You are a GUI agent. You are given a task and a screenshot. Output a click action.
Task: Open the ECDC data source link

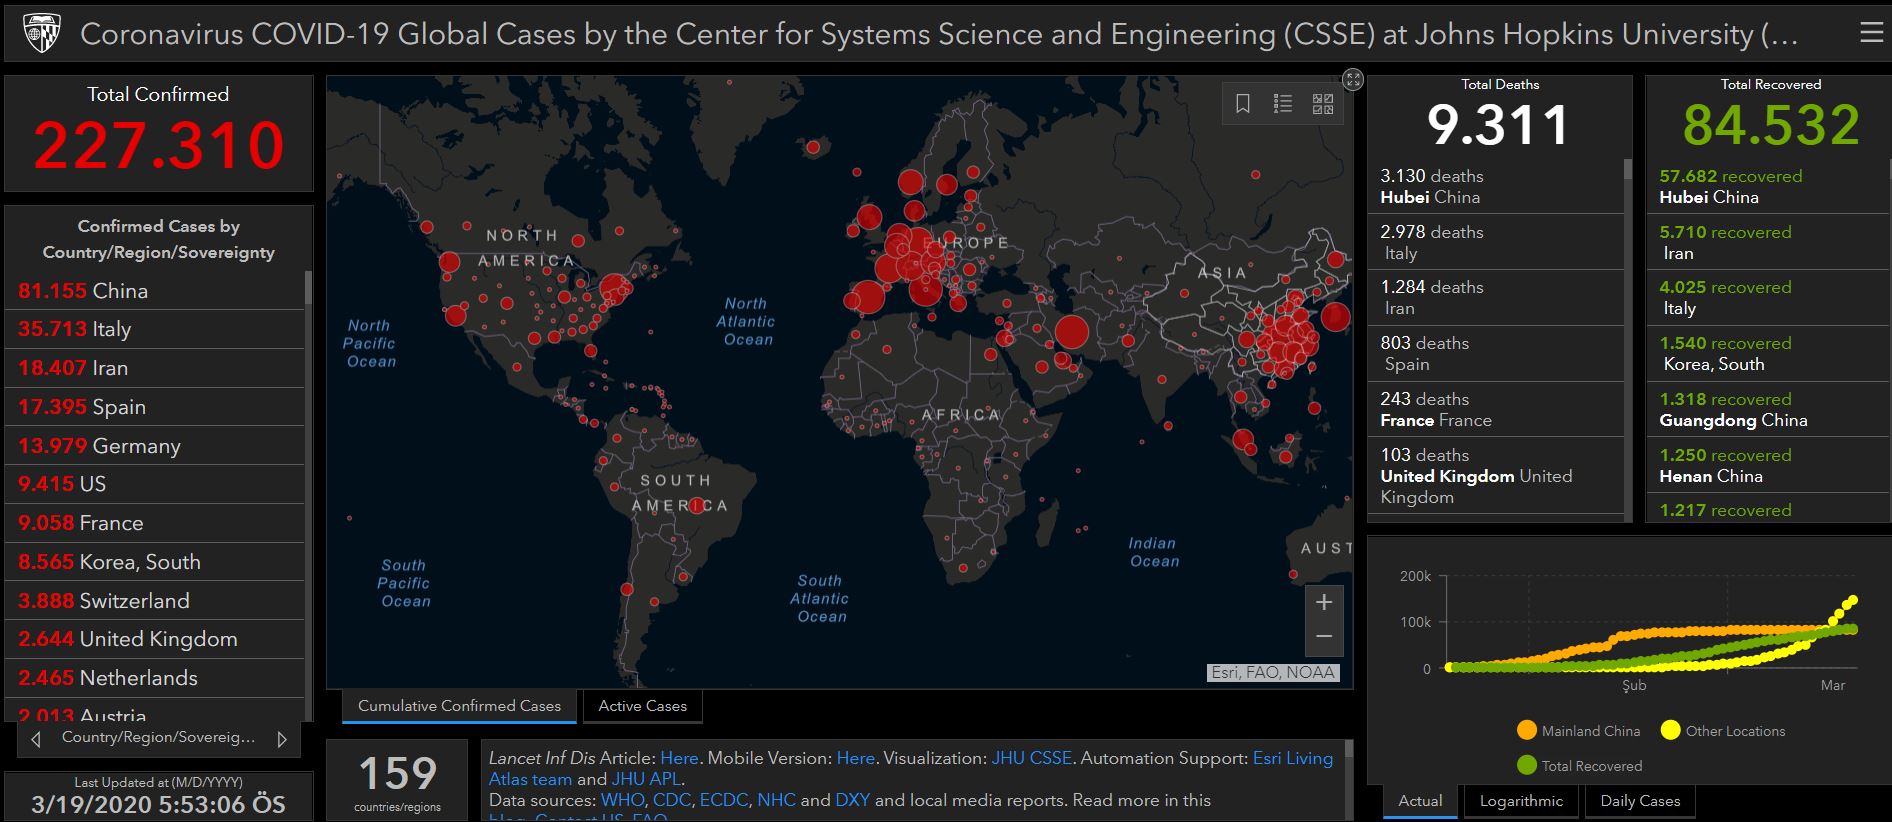[x=724, y=800]
